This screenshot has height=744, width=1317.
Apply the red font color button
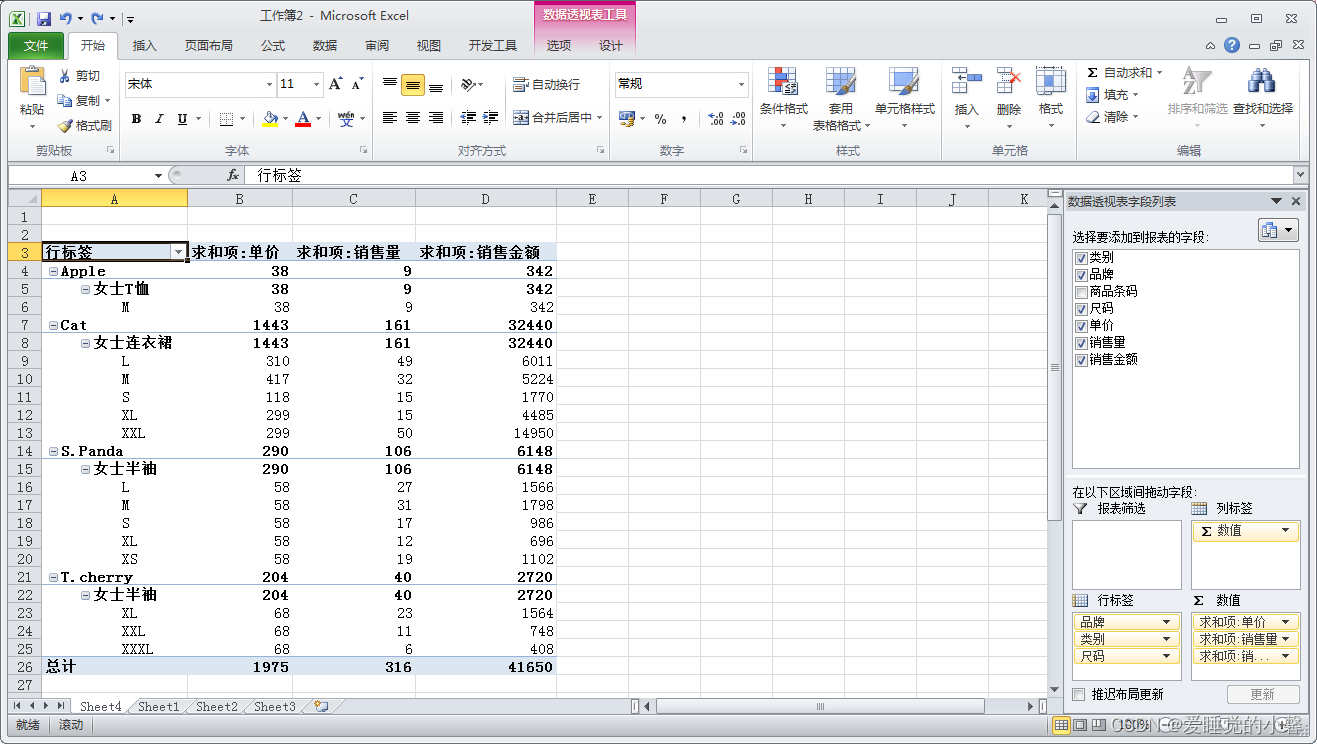pyautogui.click(x=303, y=119)
